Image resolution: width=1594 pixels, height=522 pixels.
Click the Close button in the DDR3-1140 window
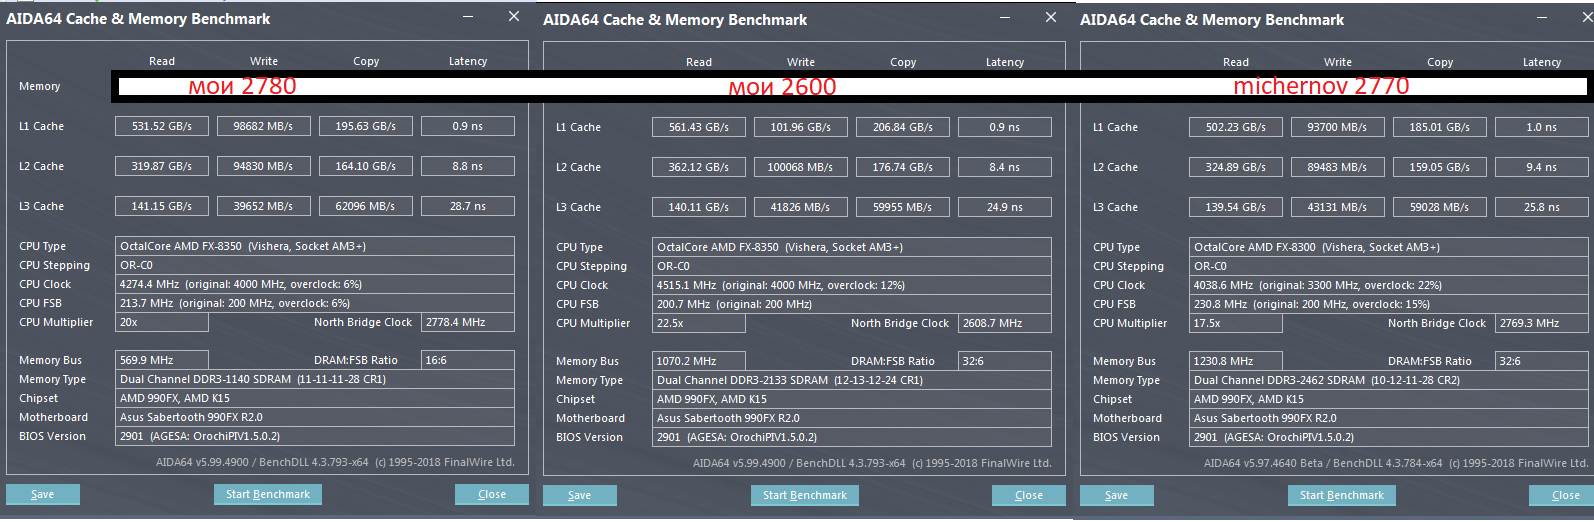(492, 494)
